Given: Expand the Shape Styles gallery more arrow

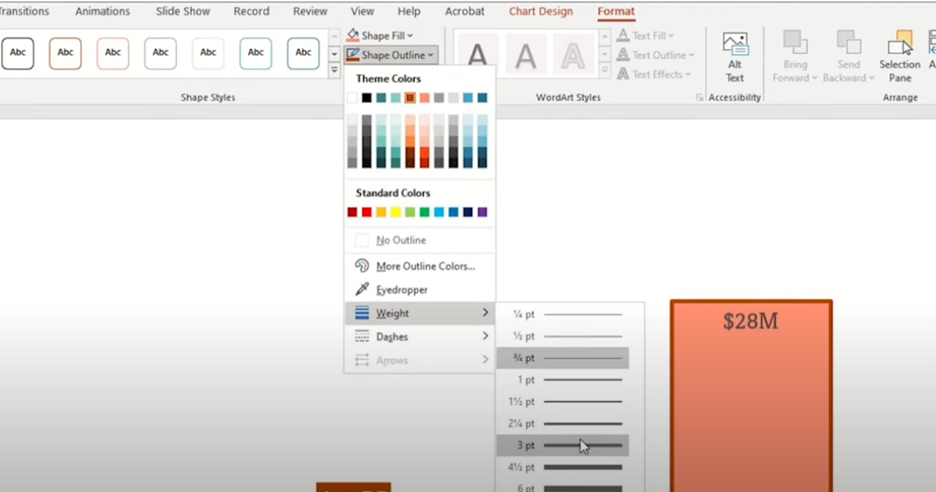Looking at the screenshot, I should pos(334,71).
